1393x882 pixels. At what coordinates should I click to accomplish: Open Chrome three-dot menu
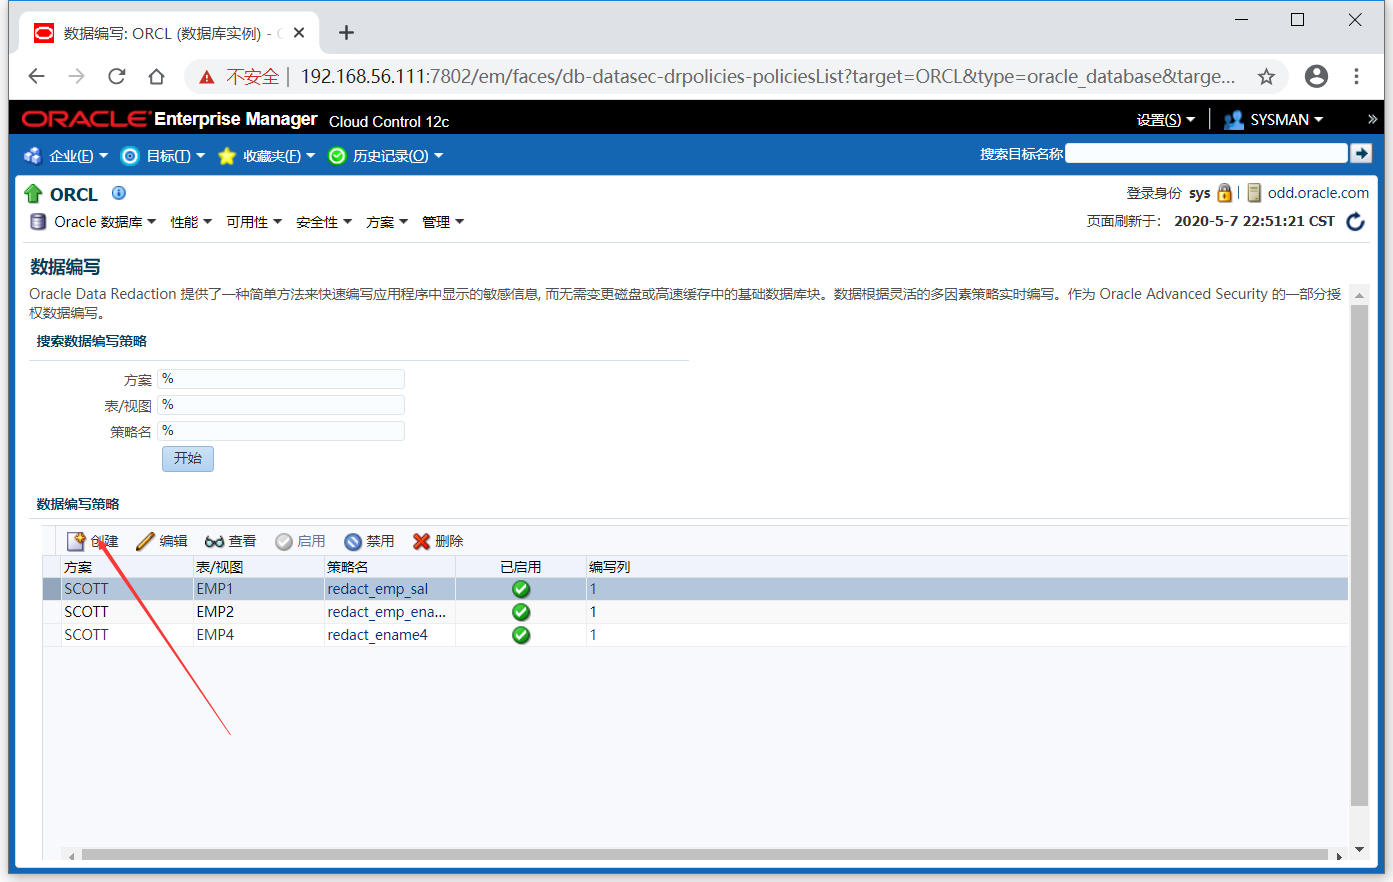(1356, 76)
